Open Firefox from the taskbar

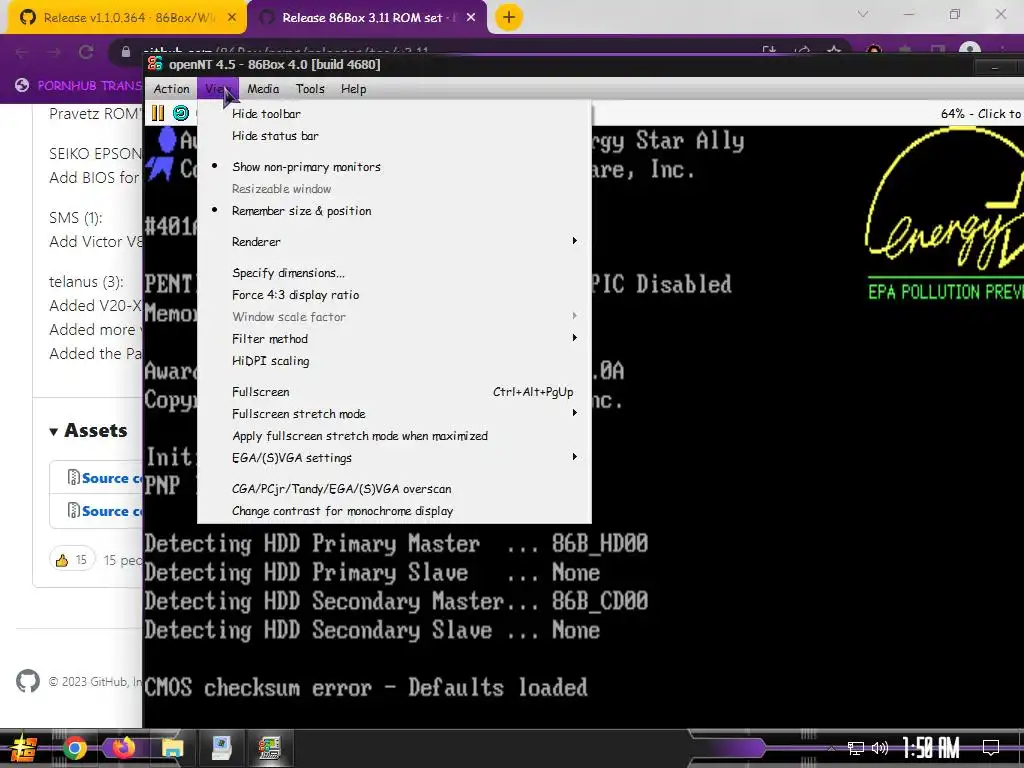[123, 748]
